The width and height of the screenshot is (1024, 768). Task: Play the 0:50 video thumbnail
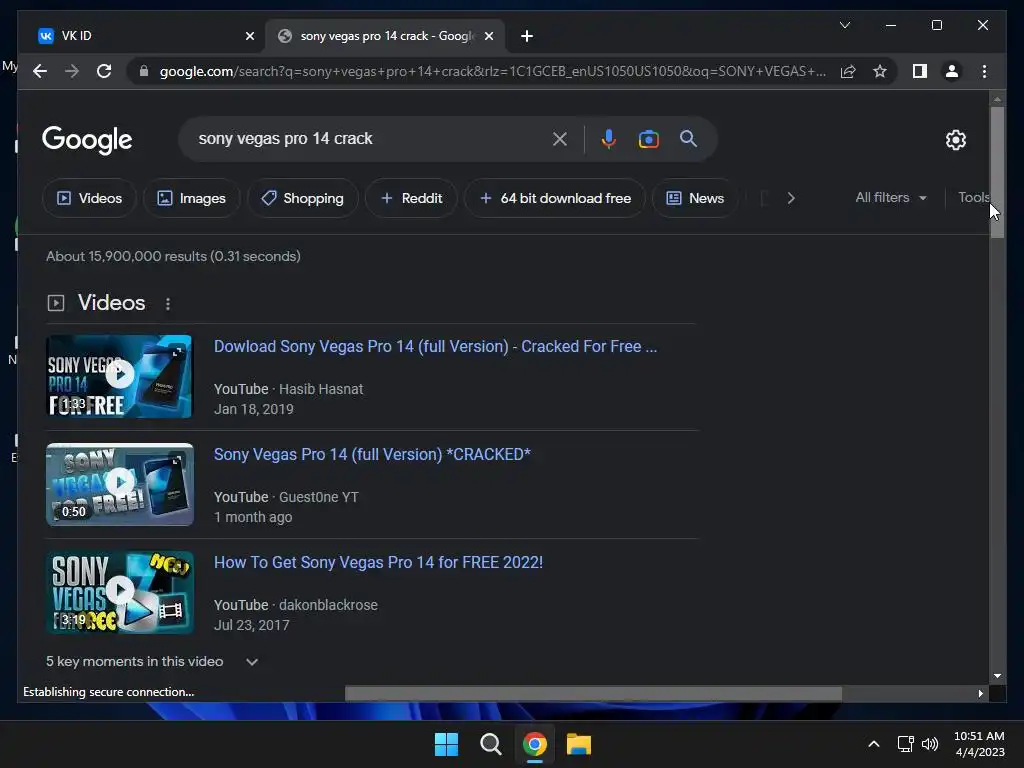[120, 485]
